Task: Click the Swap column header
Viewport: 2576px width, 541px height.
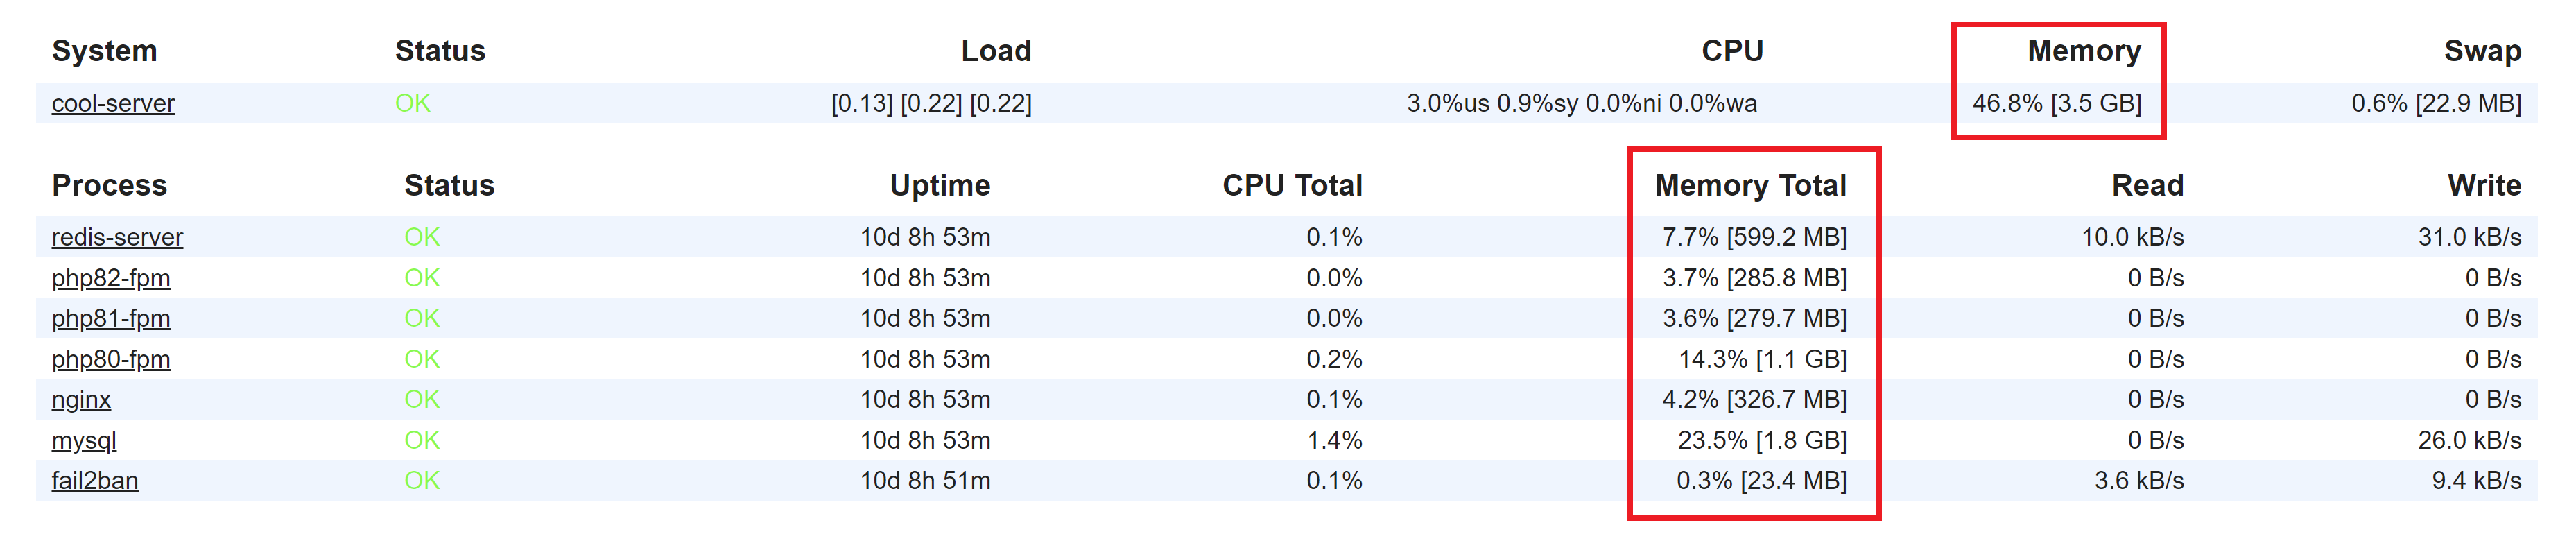Action: tap(2482, 51)
